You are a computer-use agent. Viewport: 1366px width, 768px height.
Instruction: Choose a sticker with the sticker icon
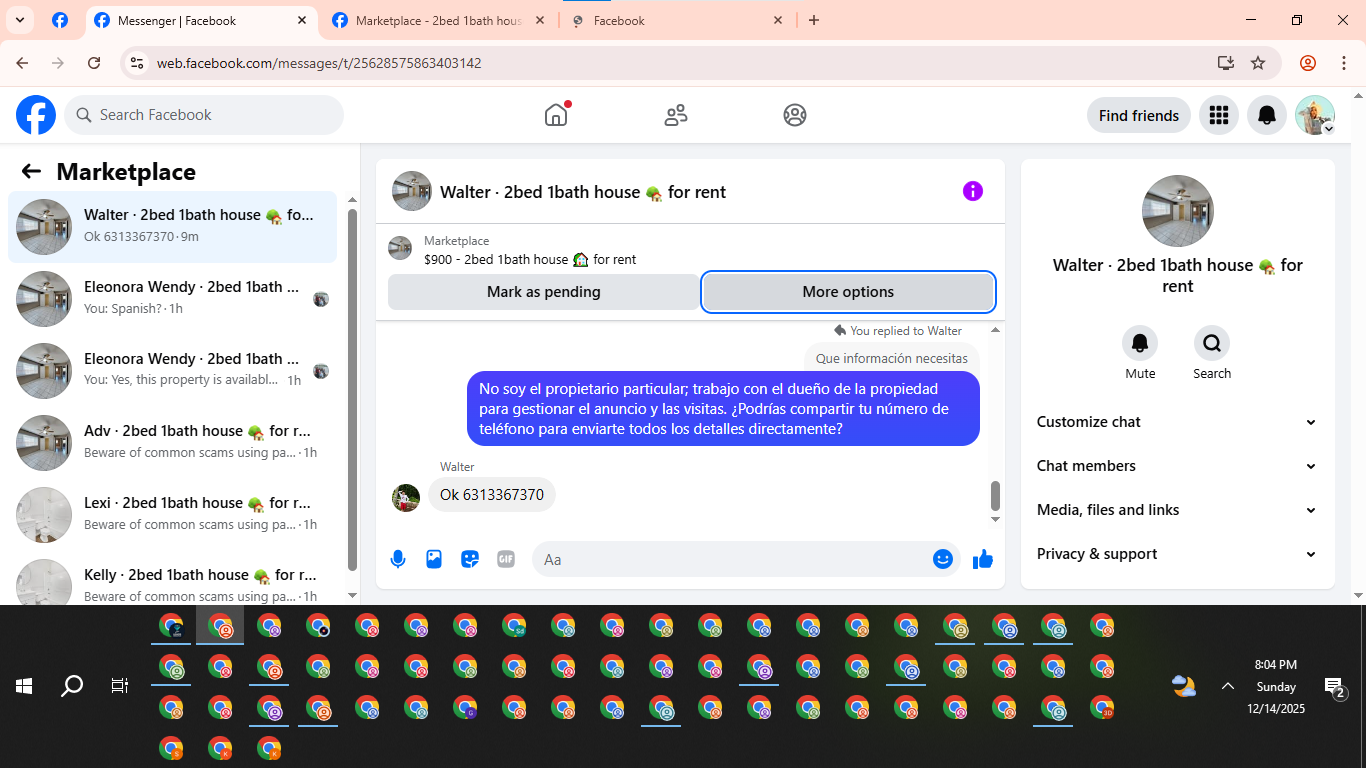(470, 559)
